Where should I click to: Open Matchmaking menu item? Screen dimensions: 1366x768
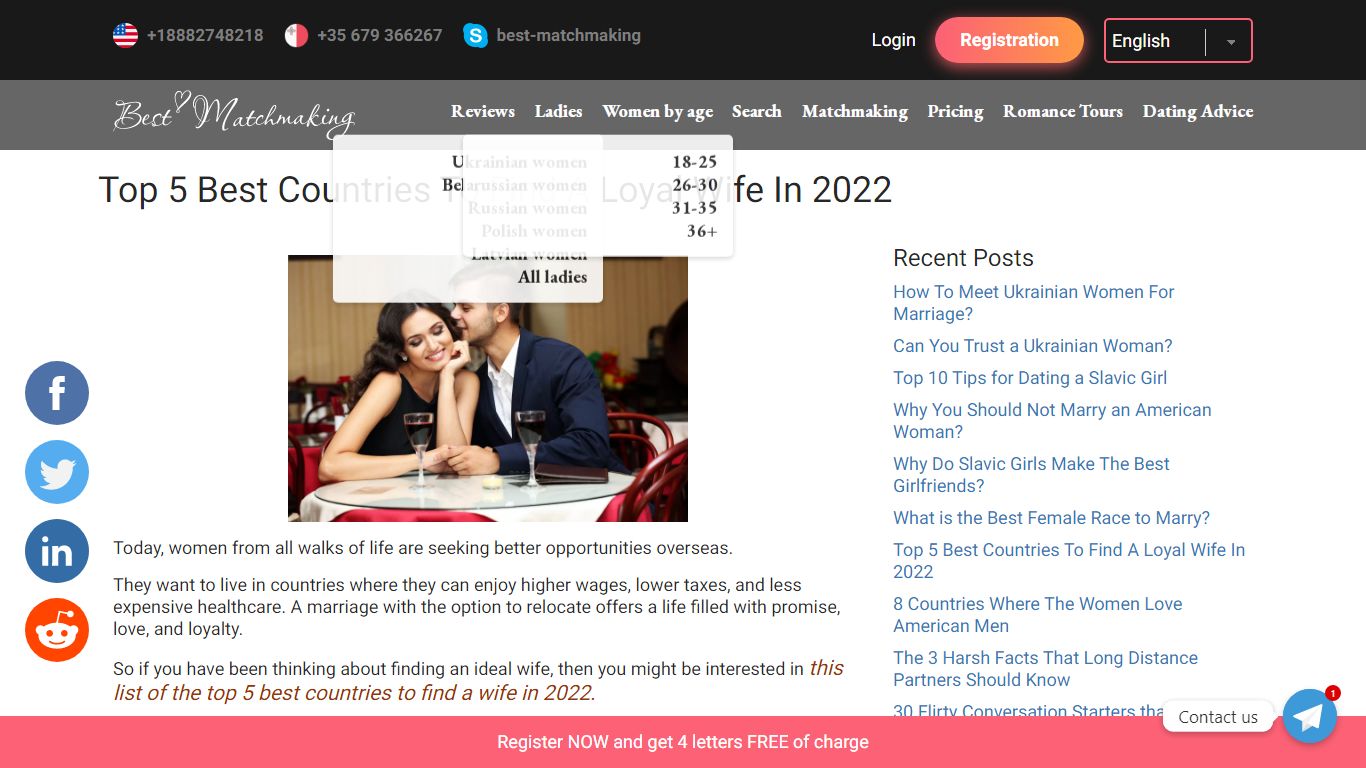[855, 111]
